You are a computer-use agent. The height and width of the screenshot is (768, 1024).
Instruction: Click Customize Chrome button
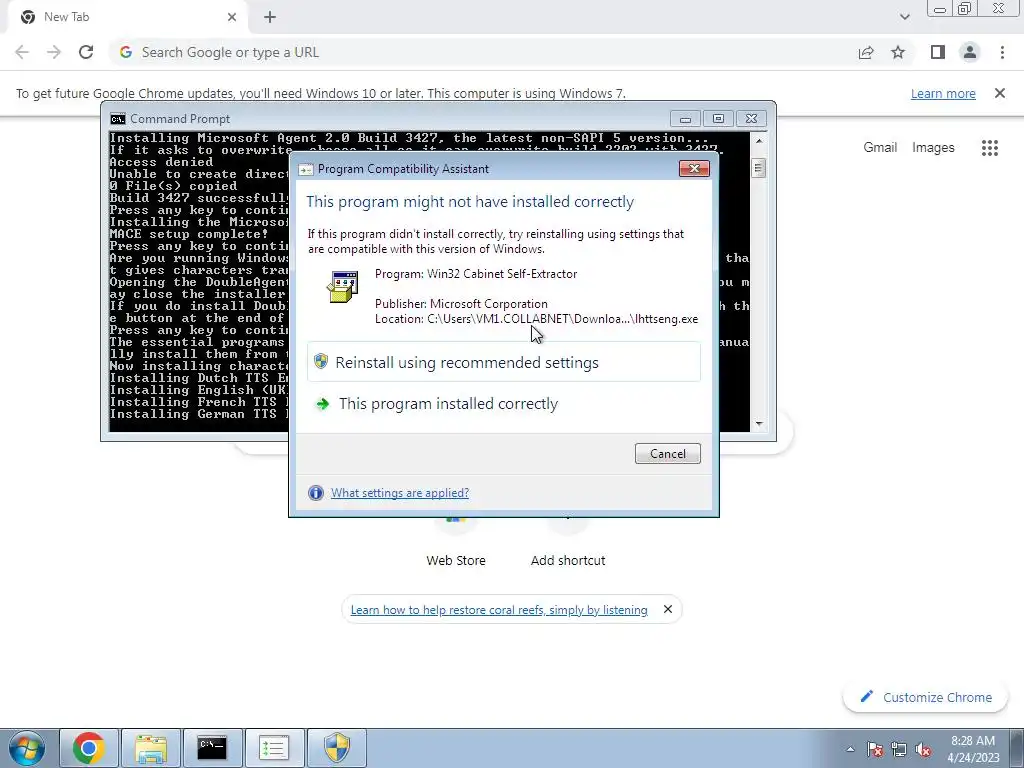(x=926, y=697)
